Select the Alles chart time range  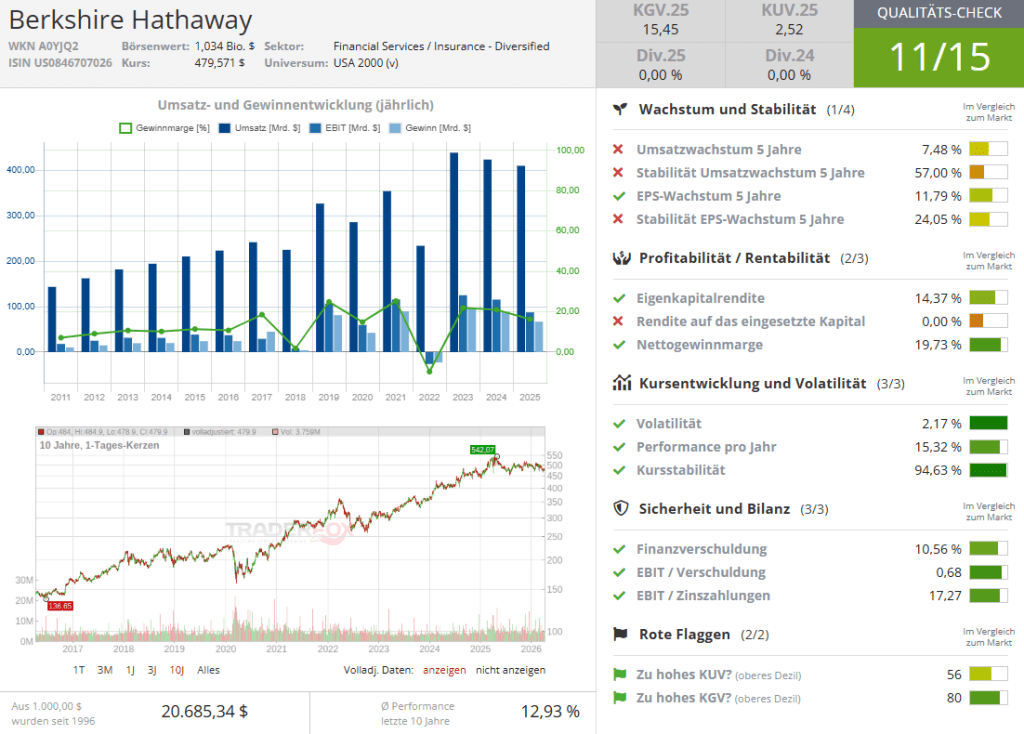point(208,670)
